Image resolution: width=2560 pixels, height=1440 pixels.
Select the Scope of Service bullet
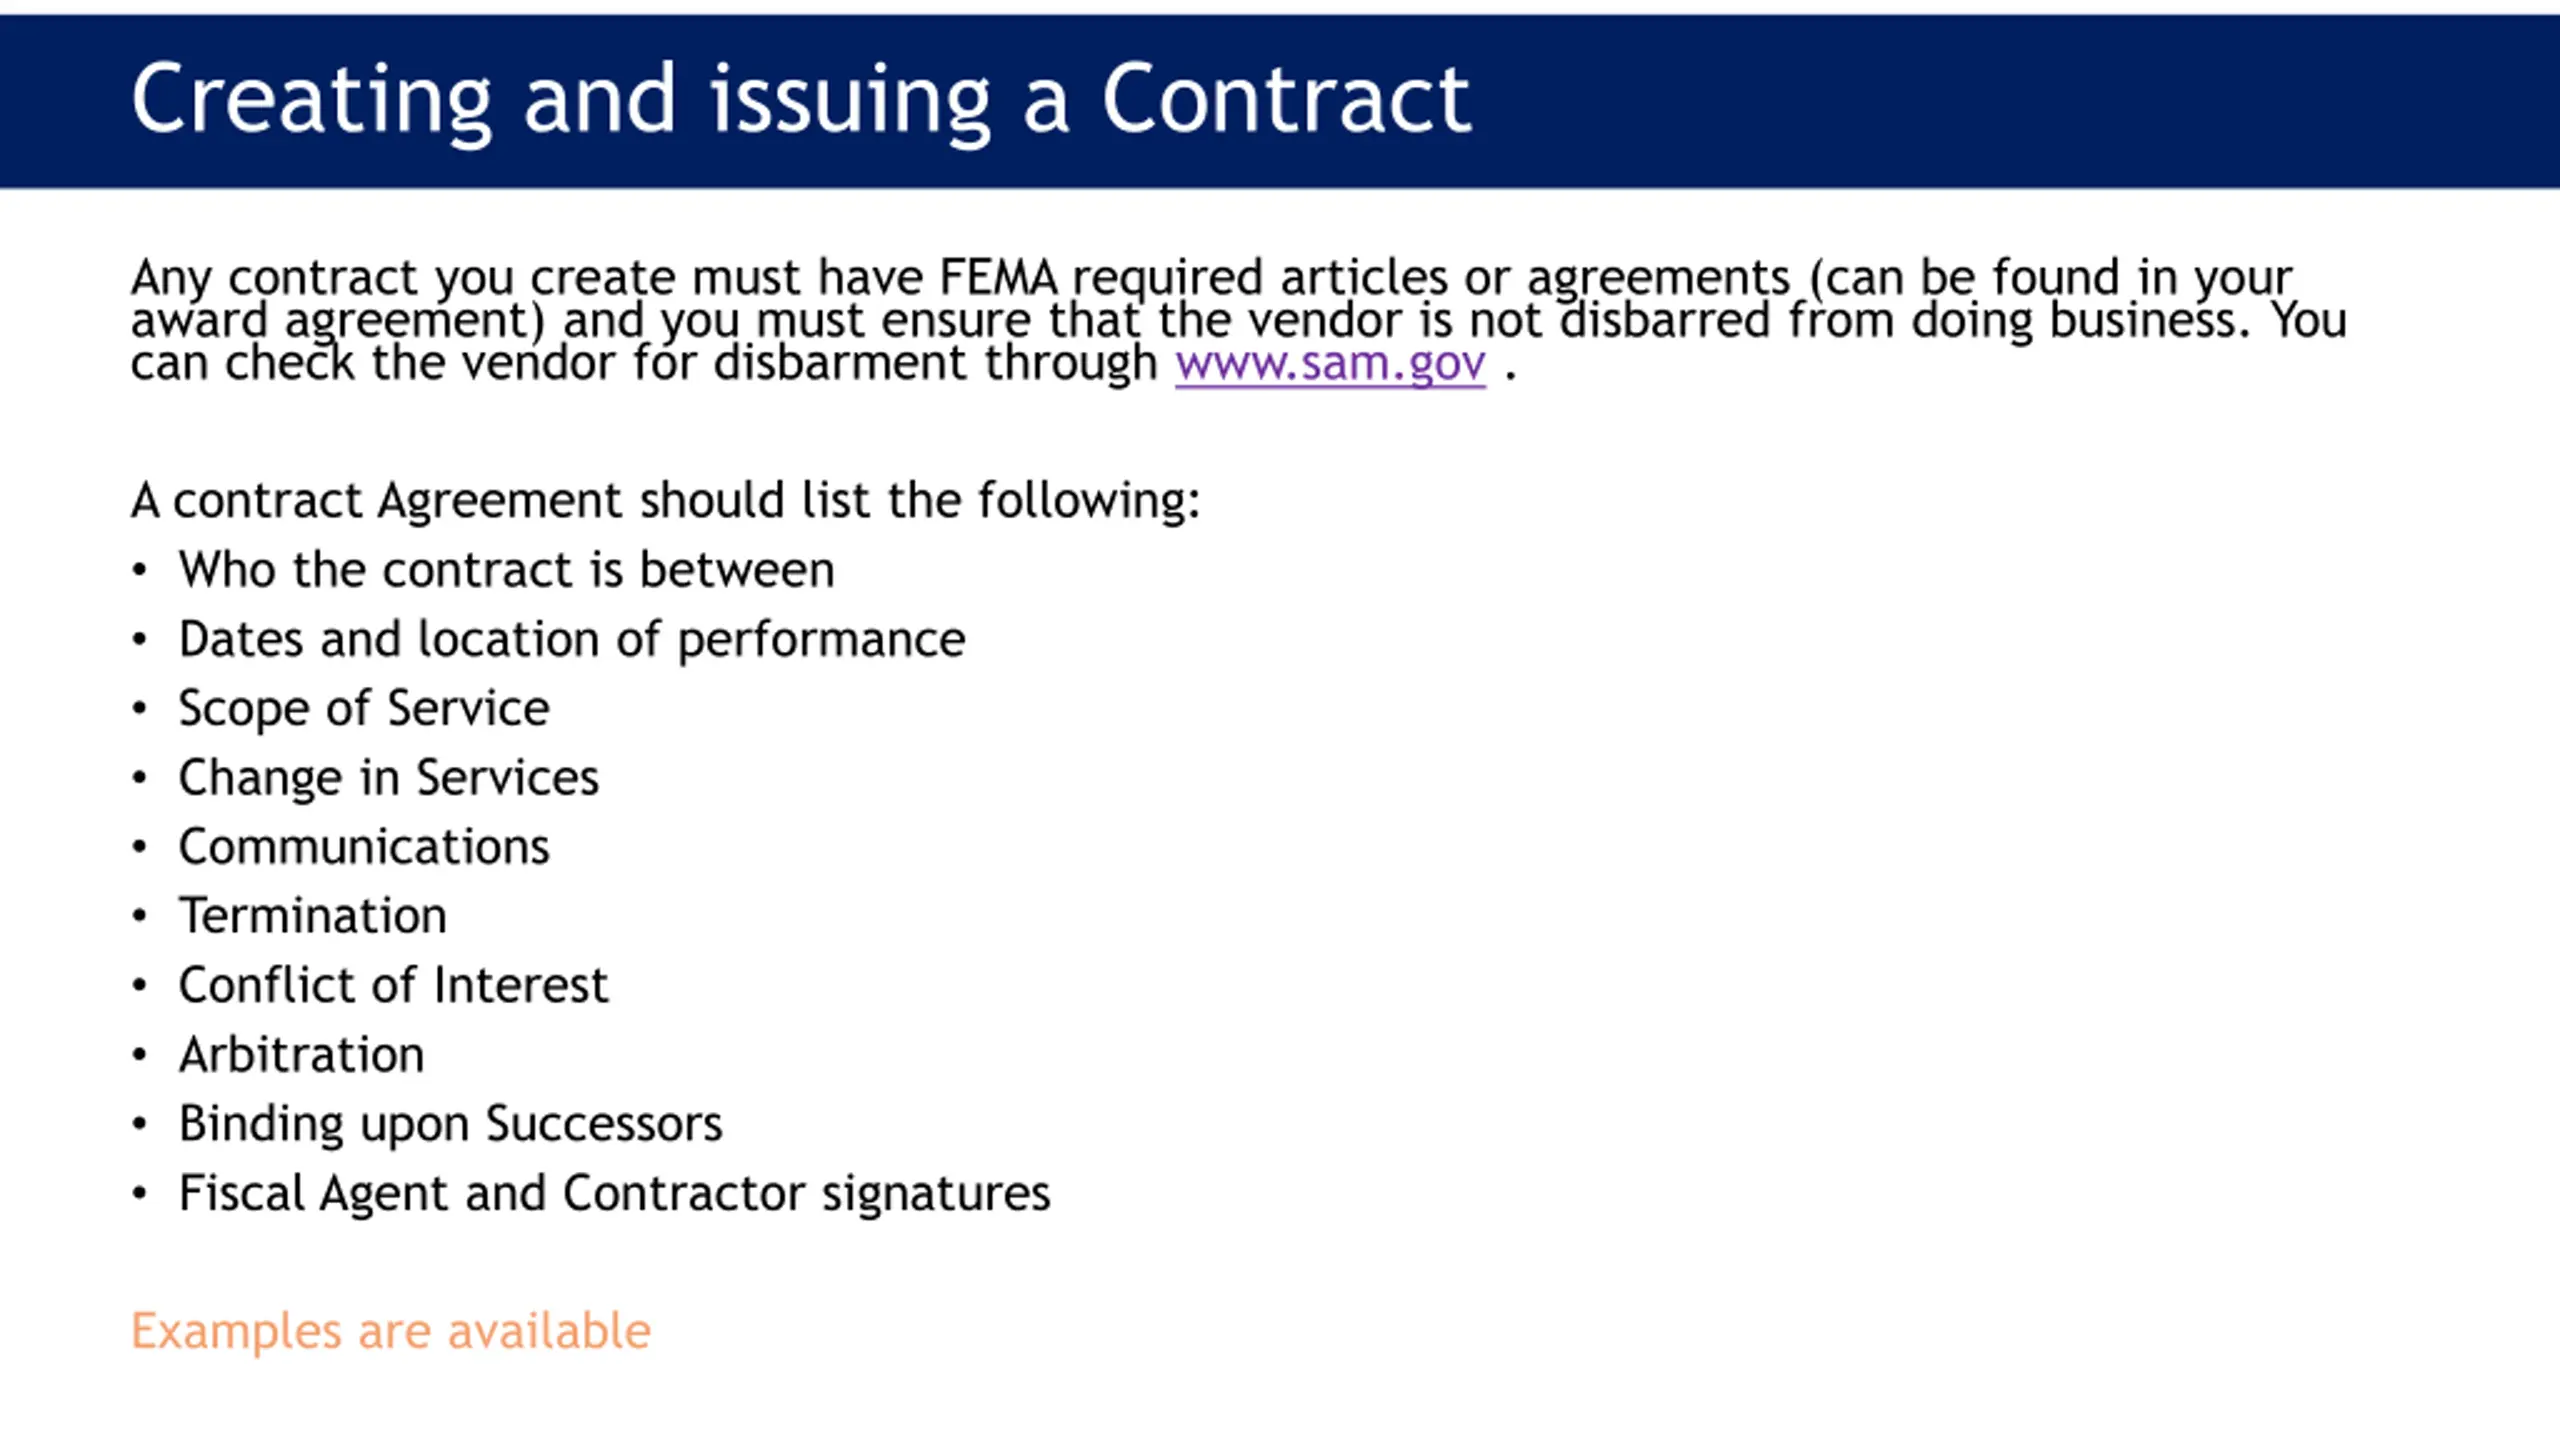364,709
